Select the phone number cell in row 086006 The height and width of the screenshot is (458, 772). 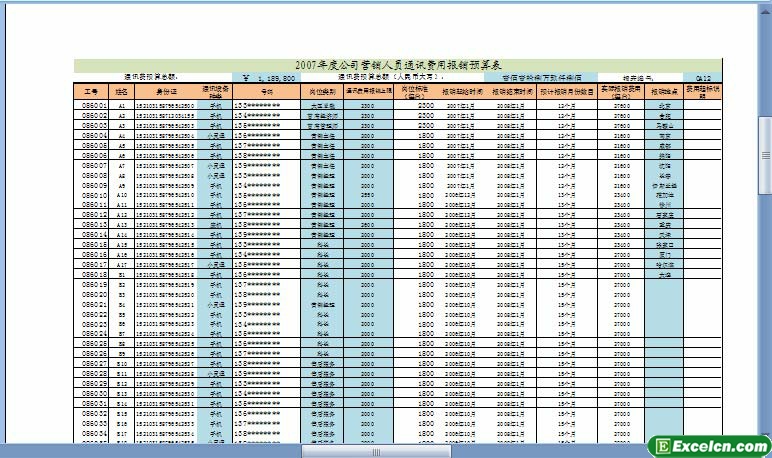pos(266,156)
